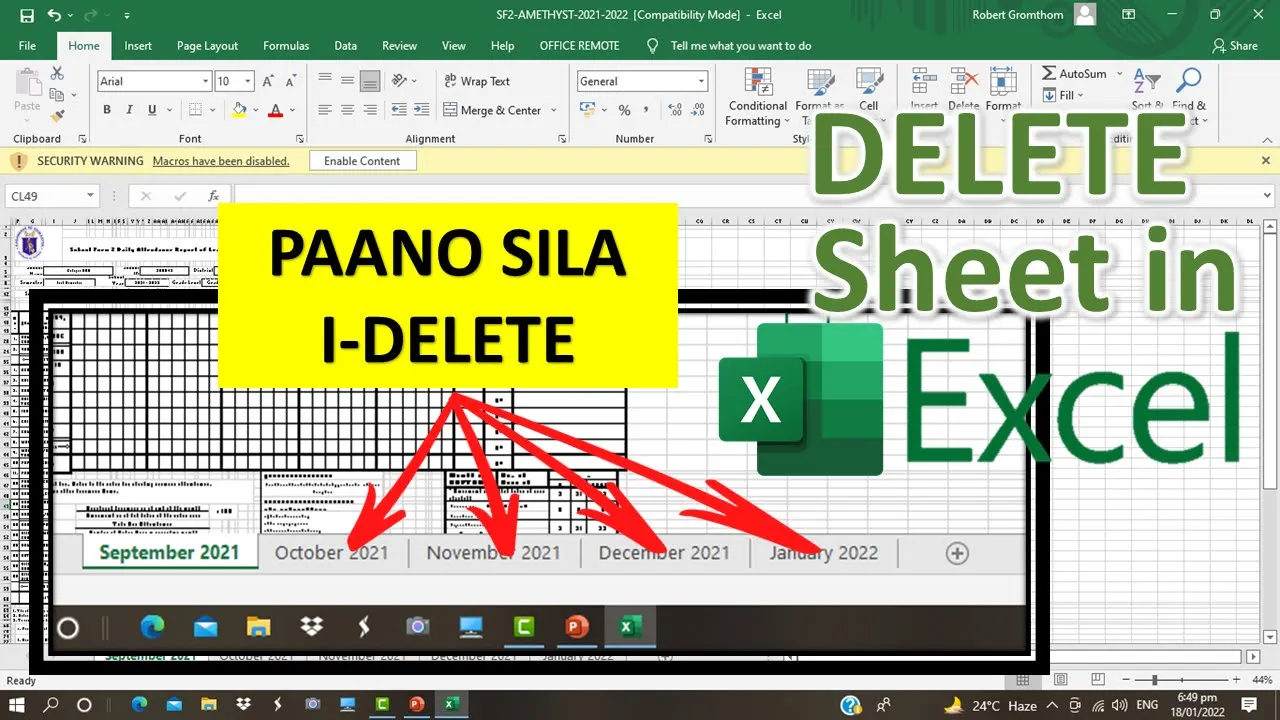Open the 'Macros have been disabled' link
This screenshot has height=720, width=1280.
tap(221, 161)
